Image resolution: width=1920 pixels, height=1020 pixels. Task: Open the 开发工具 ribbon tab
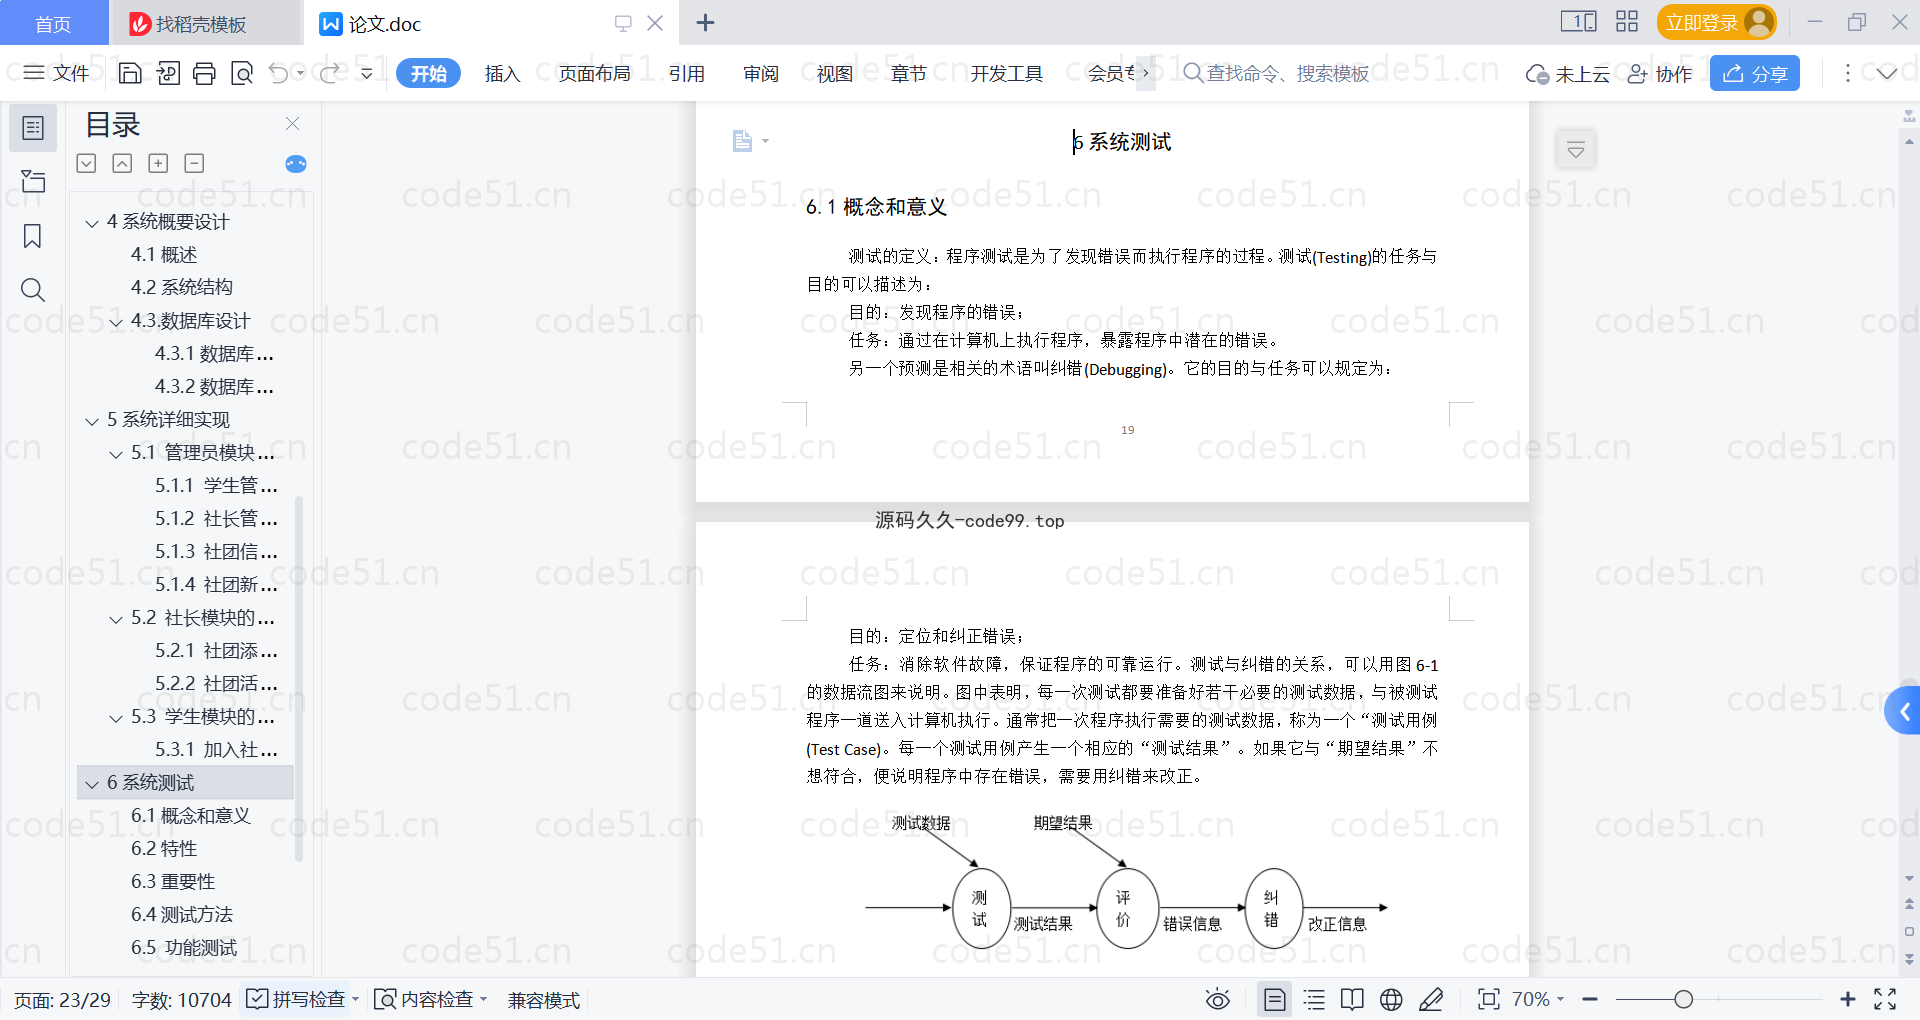pyautogui.click(x=1007, y=73)
